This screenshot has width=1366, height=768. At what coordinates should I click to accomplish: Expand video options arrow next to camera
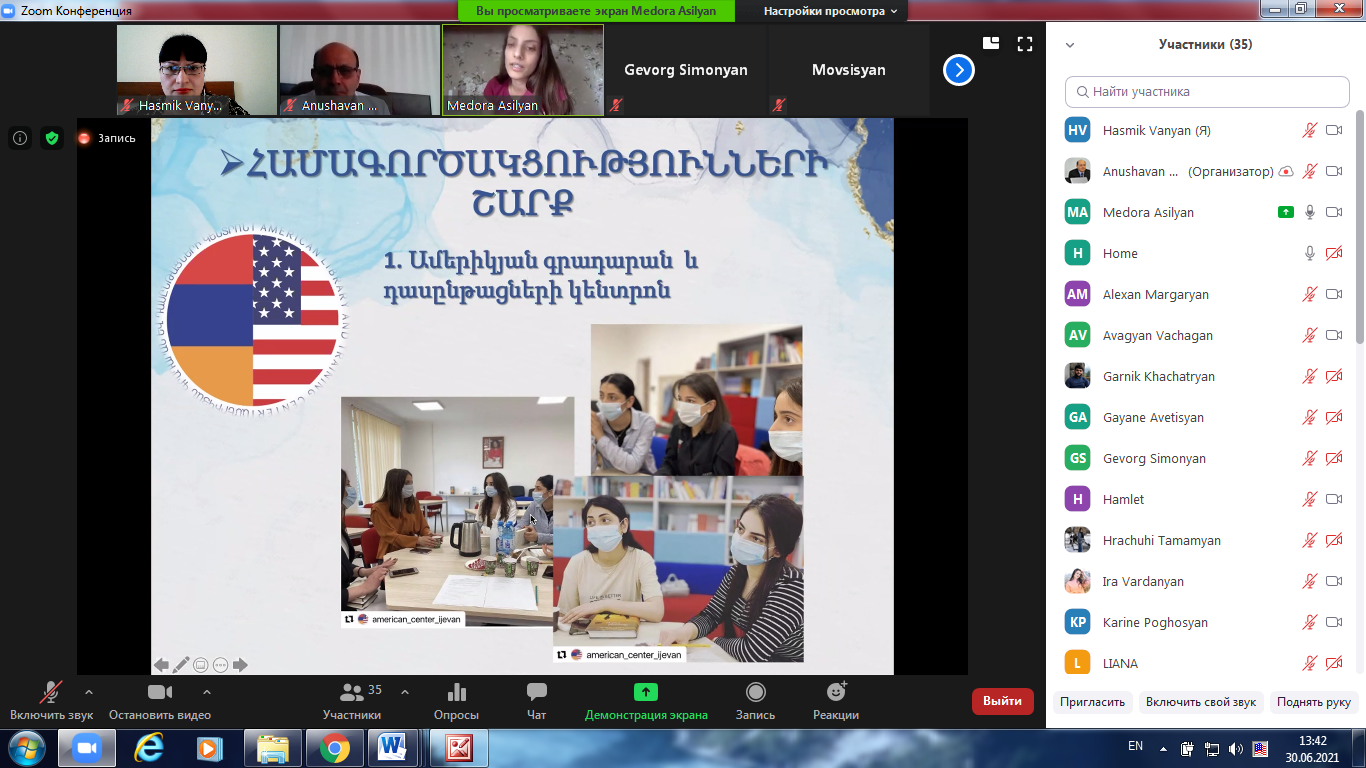coord(207,691)
